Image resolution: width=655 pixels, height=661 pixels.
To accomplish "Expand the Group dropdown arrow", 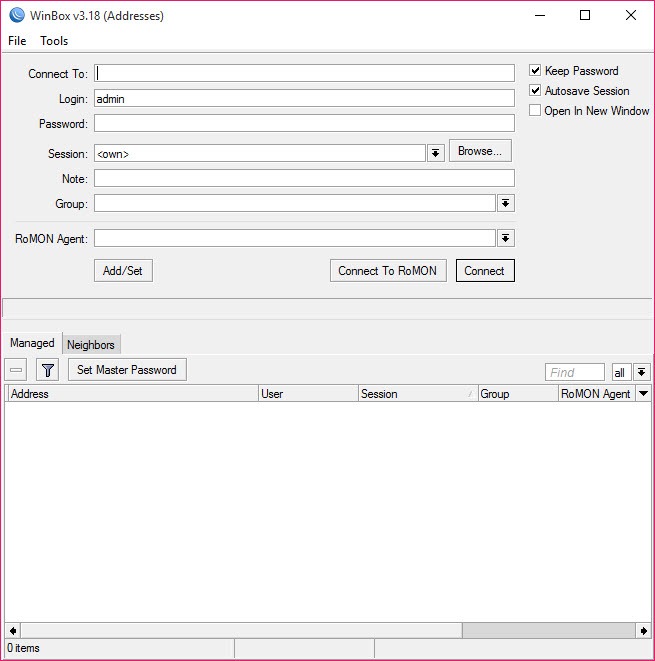I will pyautogui.click(x=505, y=203).
